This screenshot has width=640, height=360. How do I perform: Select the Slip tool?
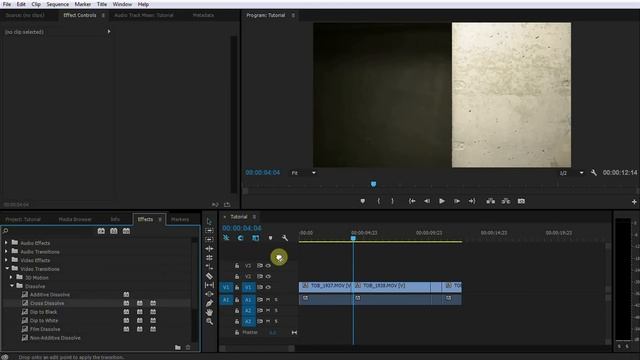coord(209,285)
